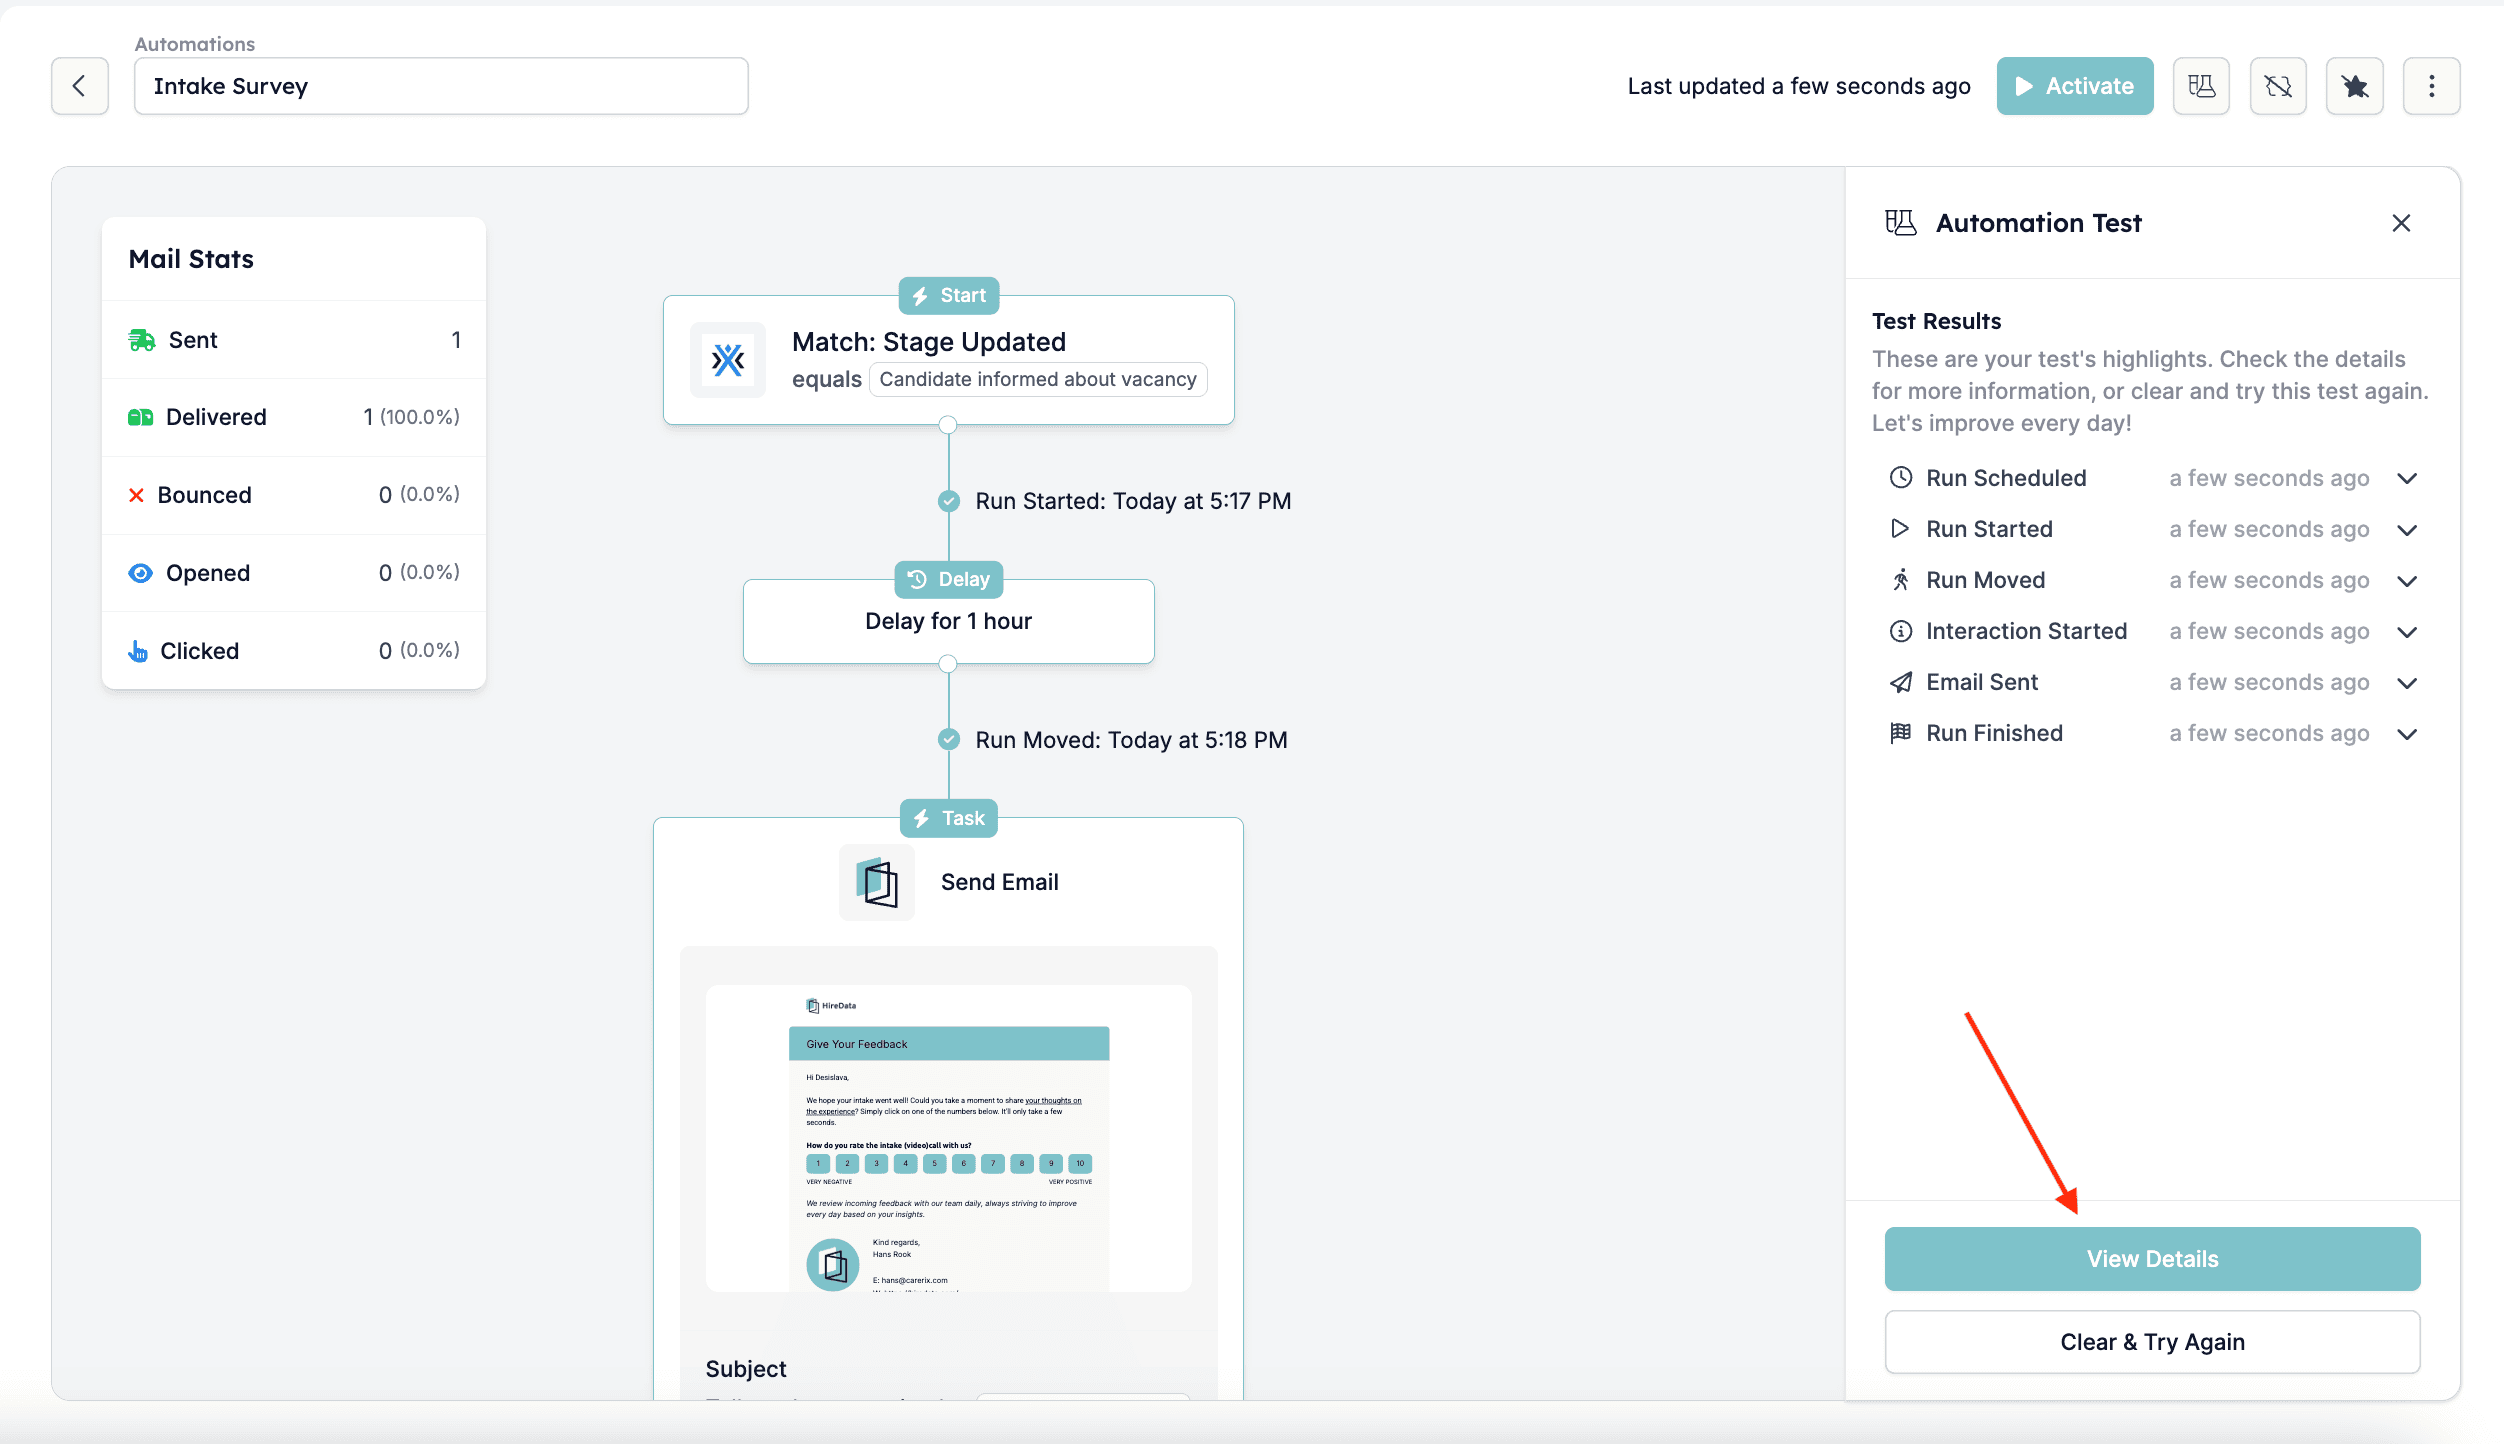This screenshot has height=1444, width=2504.
Task: Click Clear & Try Again button
Action: pos(2152,1342)
